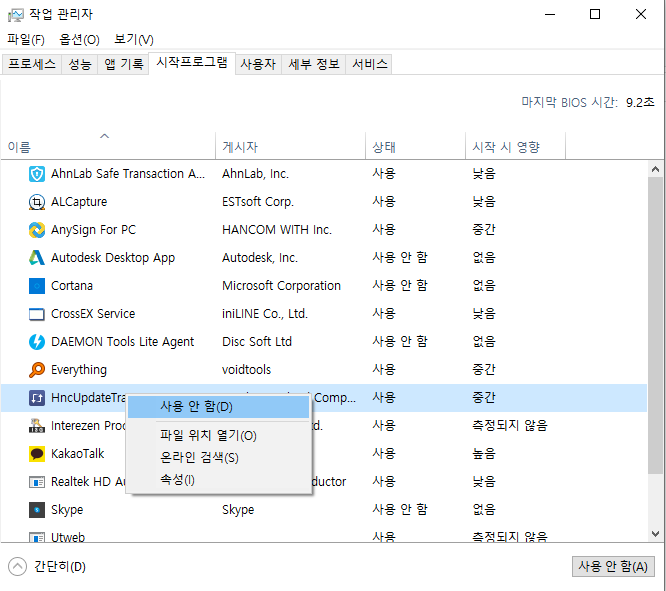
Task: Click the Task Manager title bar icon
Action: (x=16, y=15)
